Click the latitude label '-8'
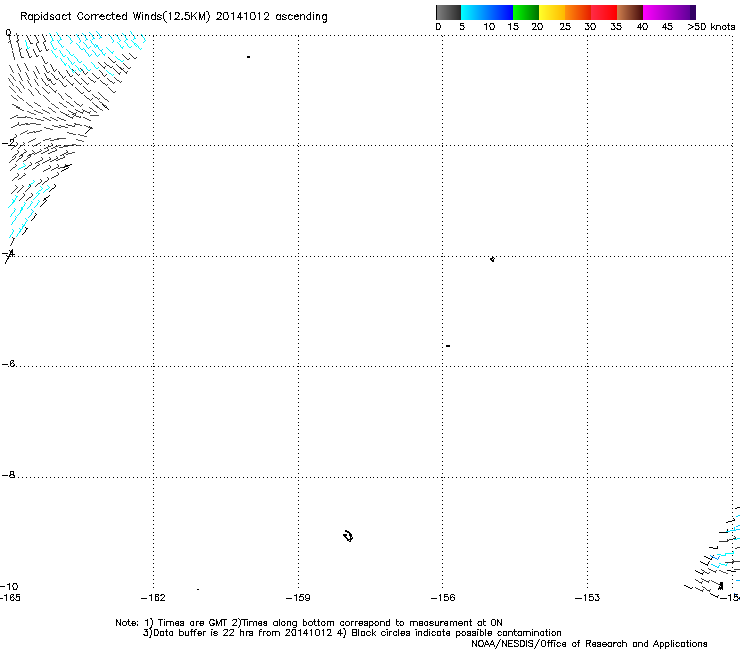This screenshot has height=650, width=740. click(x=8, y=474)
